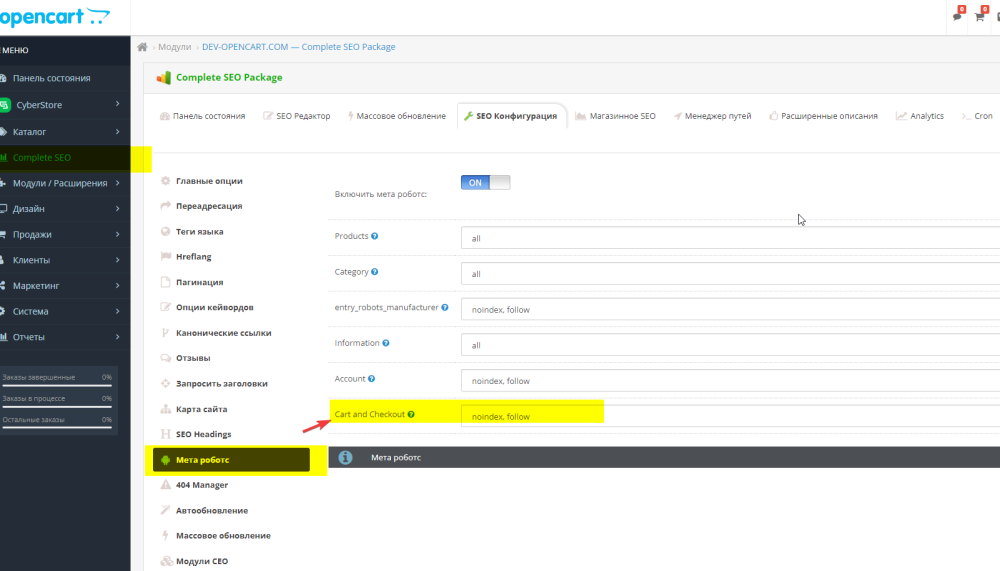
Task: Click help icon beside Category label
Action: [375, 272]
